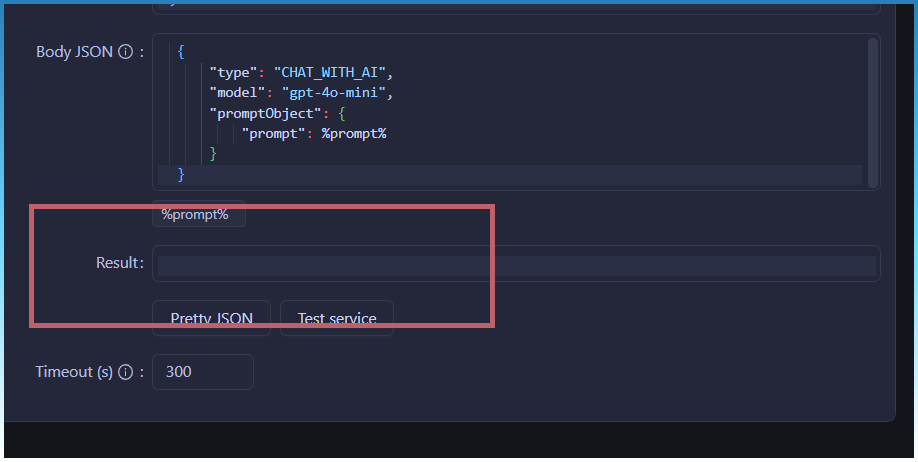Click the Timeout field showing 300
The width and height of the screenshot is (918, 462).
(x=202, y=372)
